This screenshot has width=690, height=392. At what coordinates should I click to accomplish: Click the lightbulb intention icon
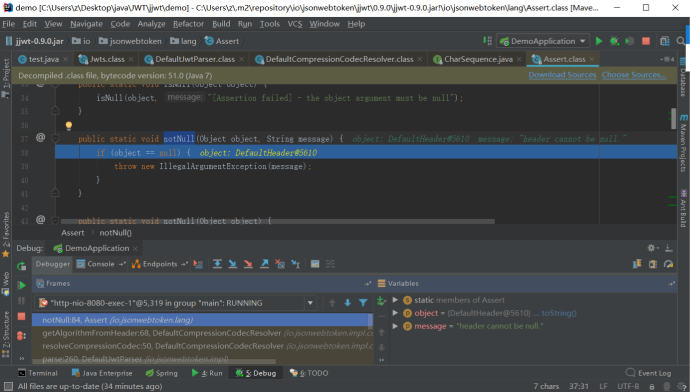pos(69,126)
